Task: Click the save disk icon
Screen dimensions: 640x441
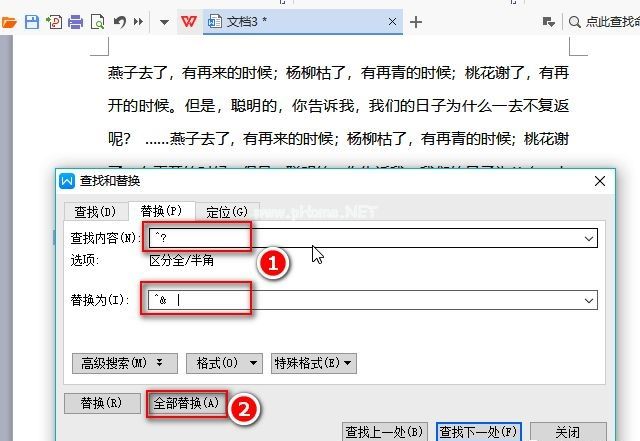Action: point(32,21)
